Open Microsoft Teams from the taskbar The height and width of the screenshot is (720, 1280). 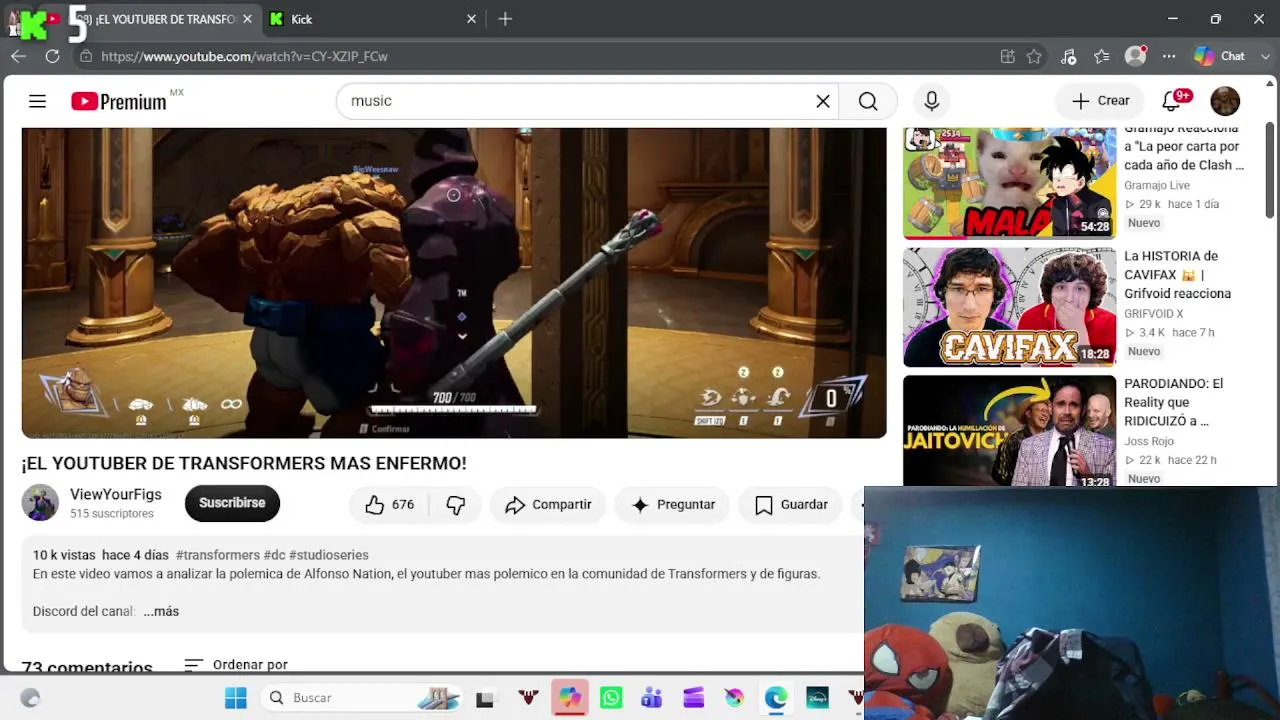coord(652,698)
